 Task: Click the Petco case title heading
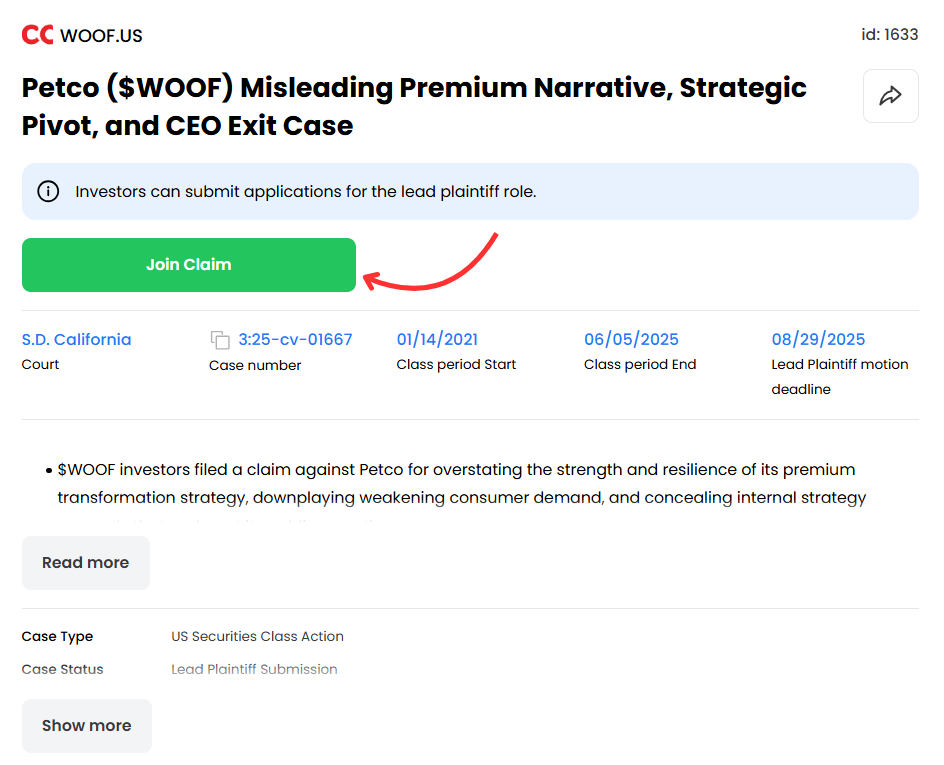(x=414, y=107)
